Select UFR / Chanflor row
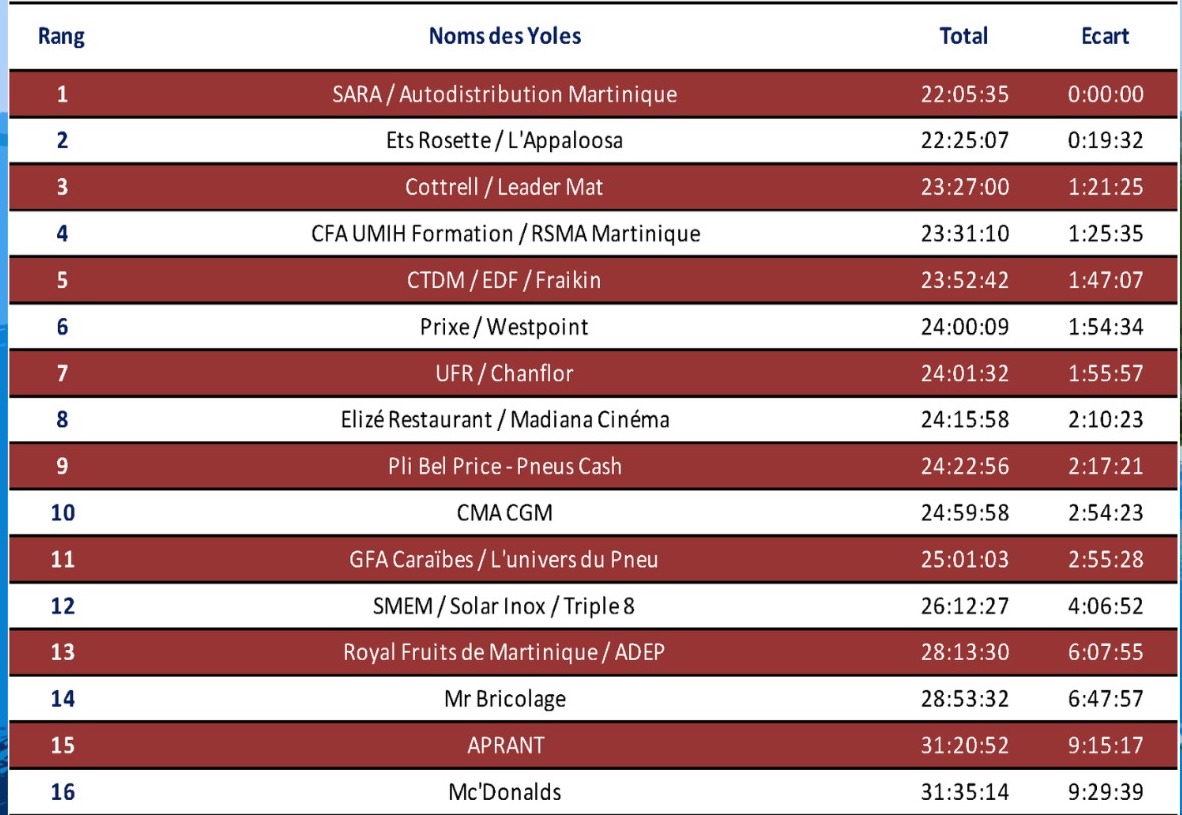1182x815 pixels. (593, 373)
